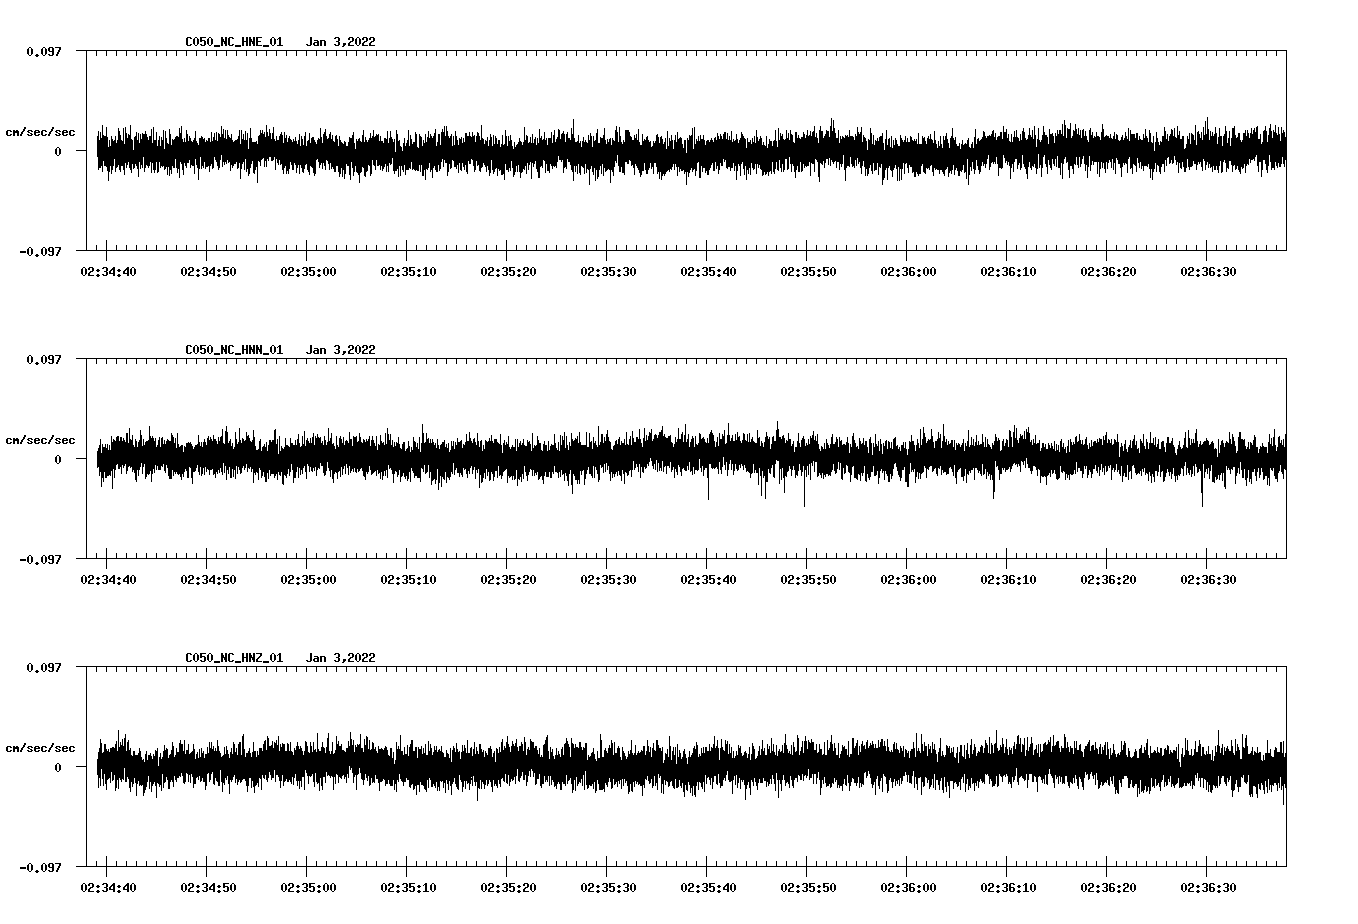Viewport: 1358px width, 924px height.
Task: Click 02:35:20 time label under HNN plot
Action: click(508, 580)
